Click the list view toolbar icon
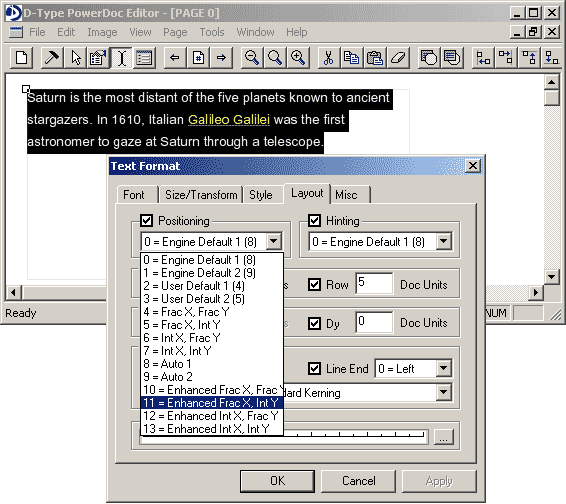The image size is (566, 504). (x=144, y=58)
